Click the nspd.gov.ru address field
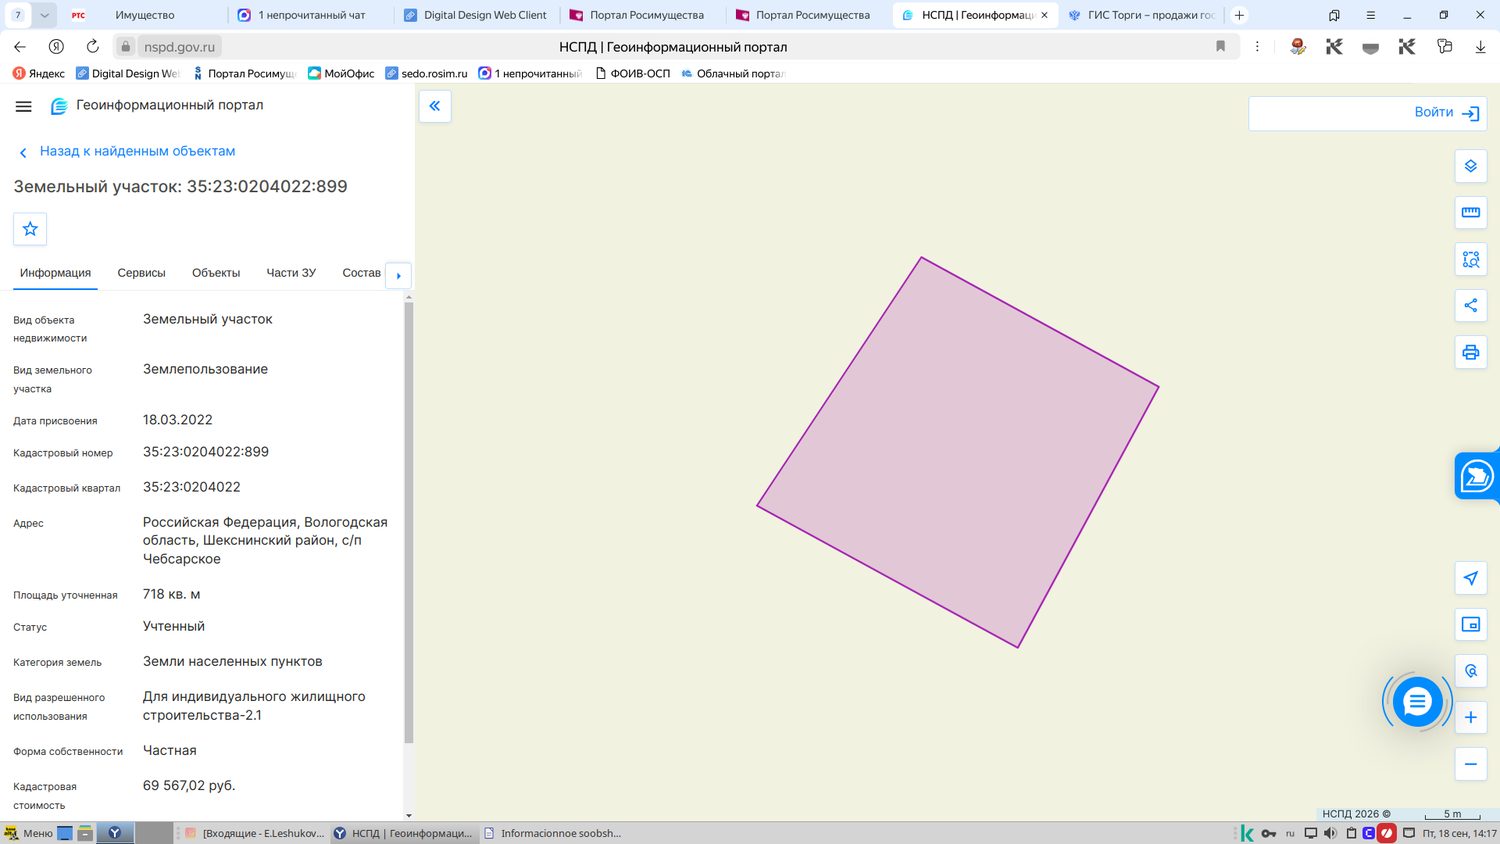 [179, 46]
